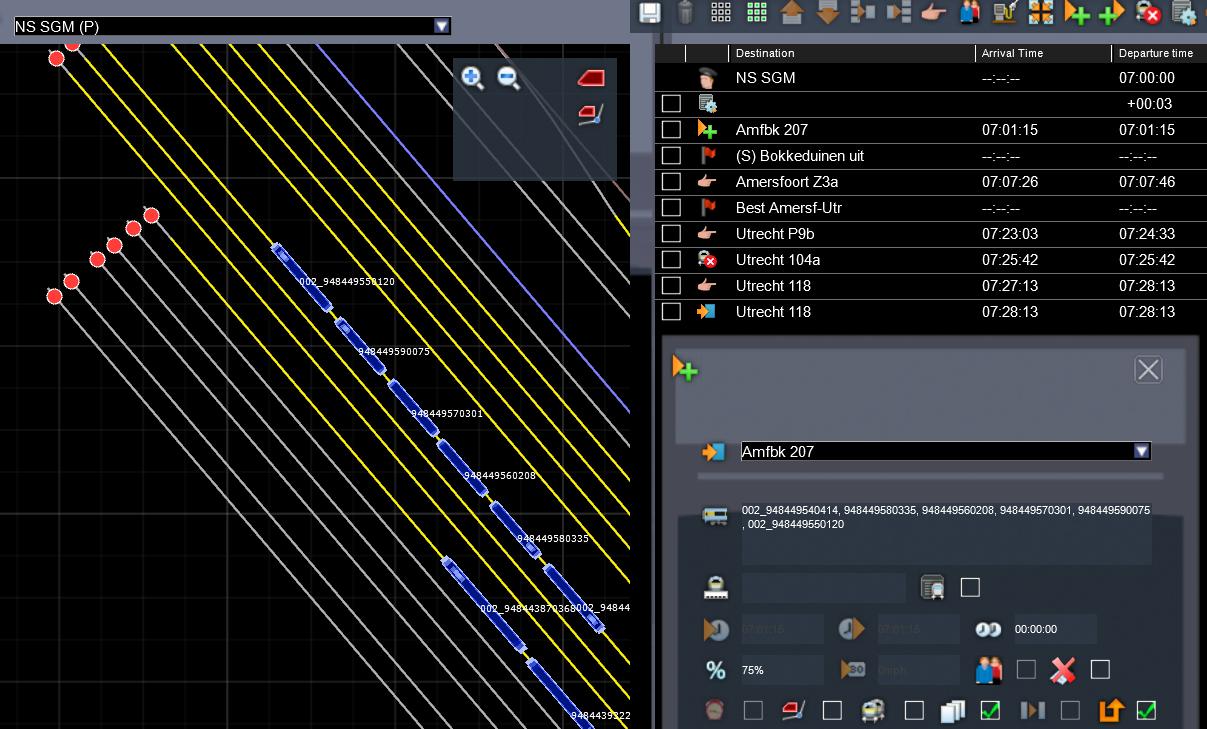Click the trash can delete icon
This screenshot has width=1207, height=729.
click(x=685, y=12)
